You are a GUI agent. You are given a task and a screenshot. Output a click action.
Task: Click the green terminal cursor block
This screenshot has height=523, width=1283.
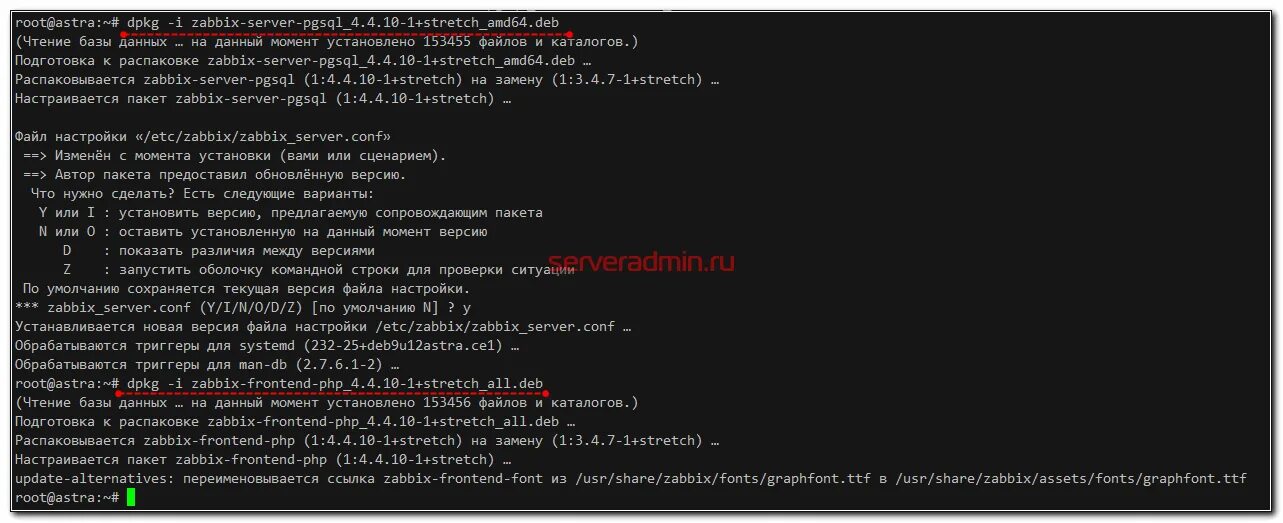click(x=130, y=498)
